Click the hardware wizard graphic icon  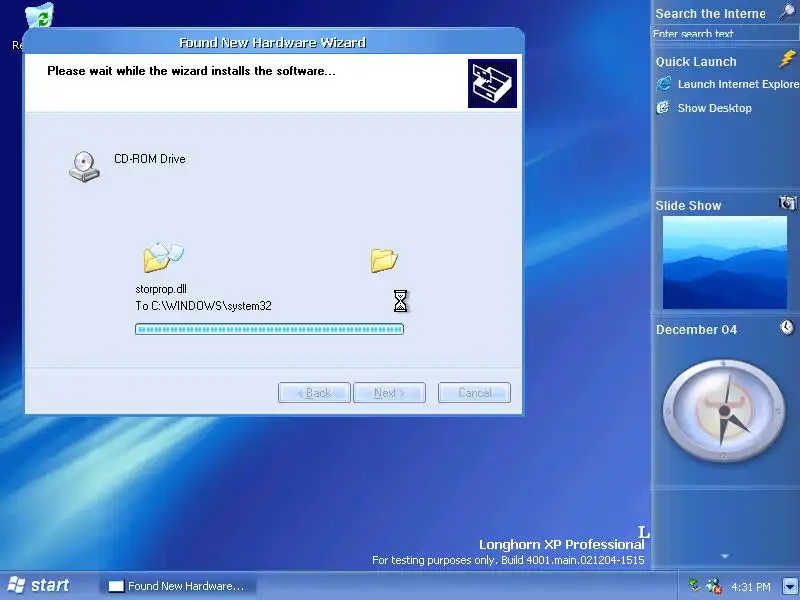(x=492, y=83)
